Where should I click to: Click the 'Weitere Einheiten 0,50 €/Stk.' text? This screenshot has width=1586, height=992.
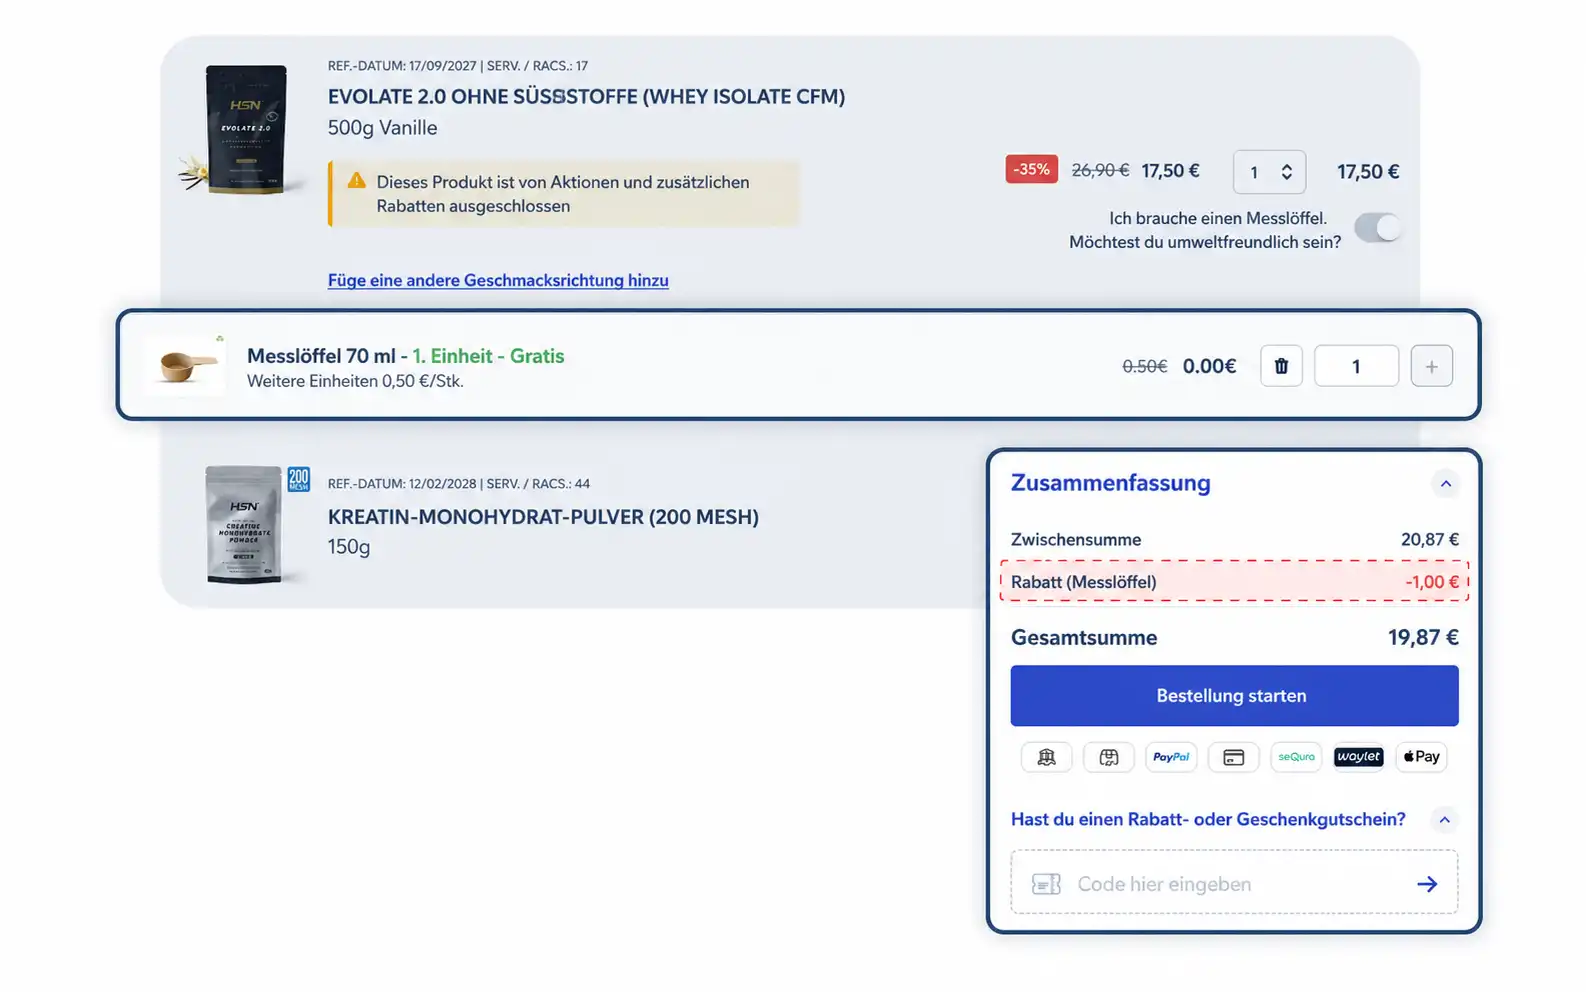point(355,381)
